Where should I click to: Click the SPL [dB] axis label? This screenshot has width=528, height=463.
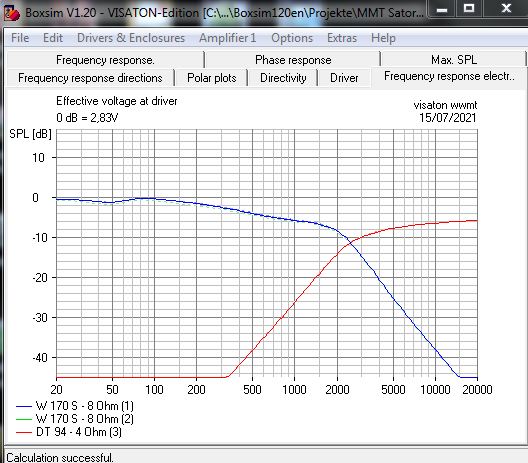point(30,134)
